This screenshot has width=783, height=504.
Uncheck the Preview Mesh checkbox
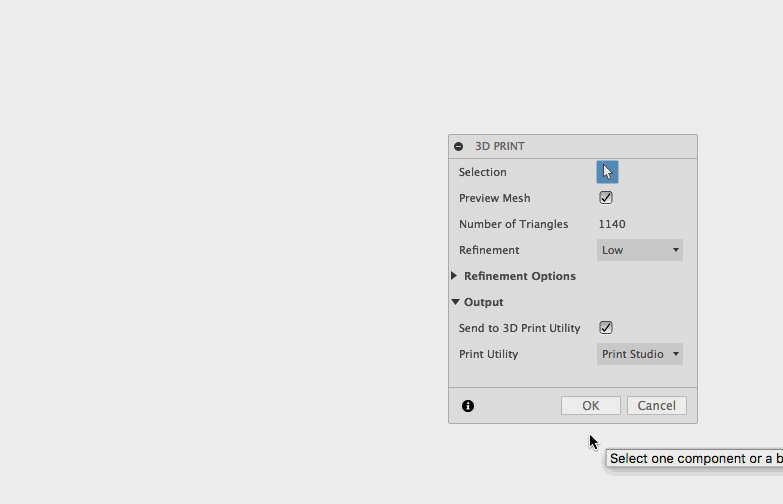(606, 198)
